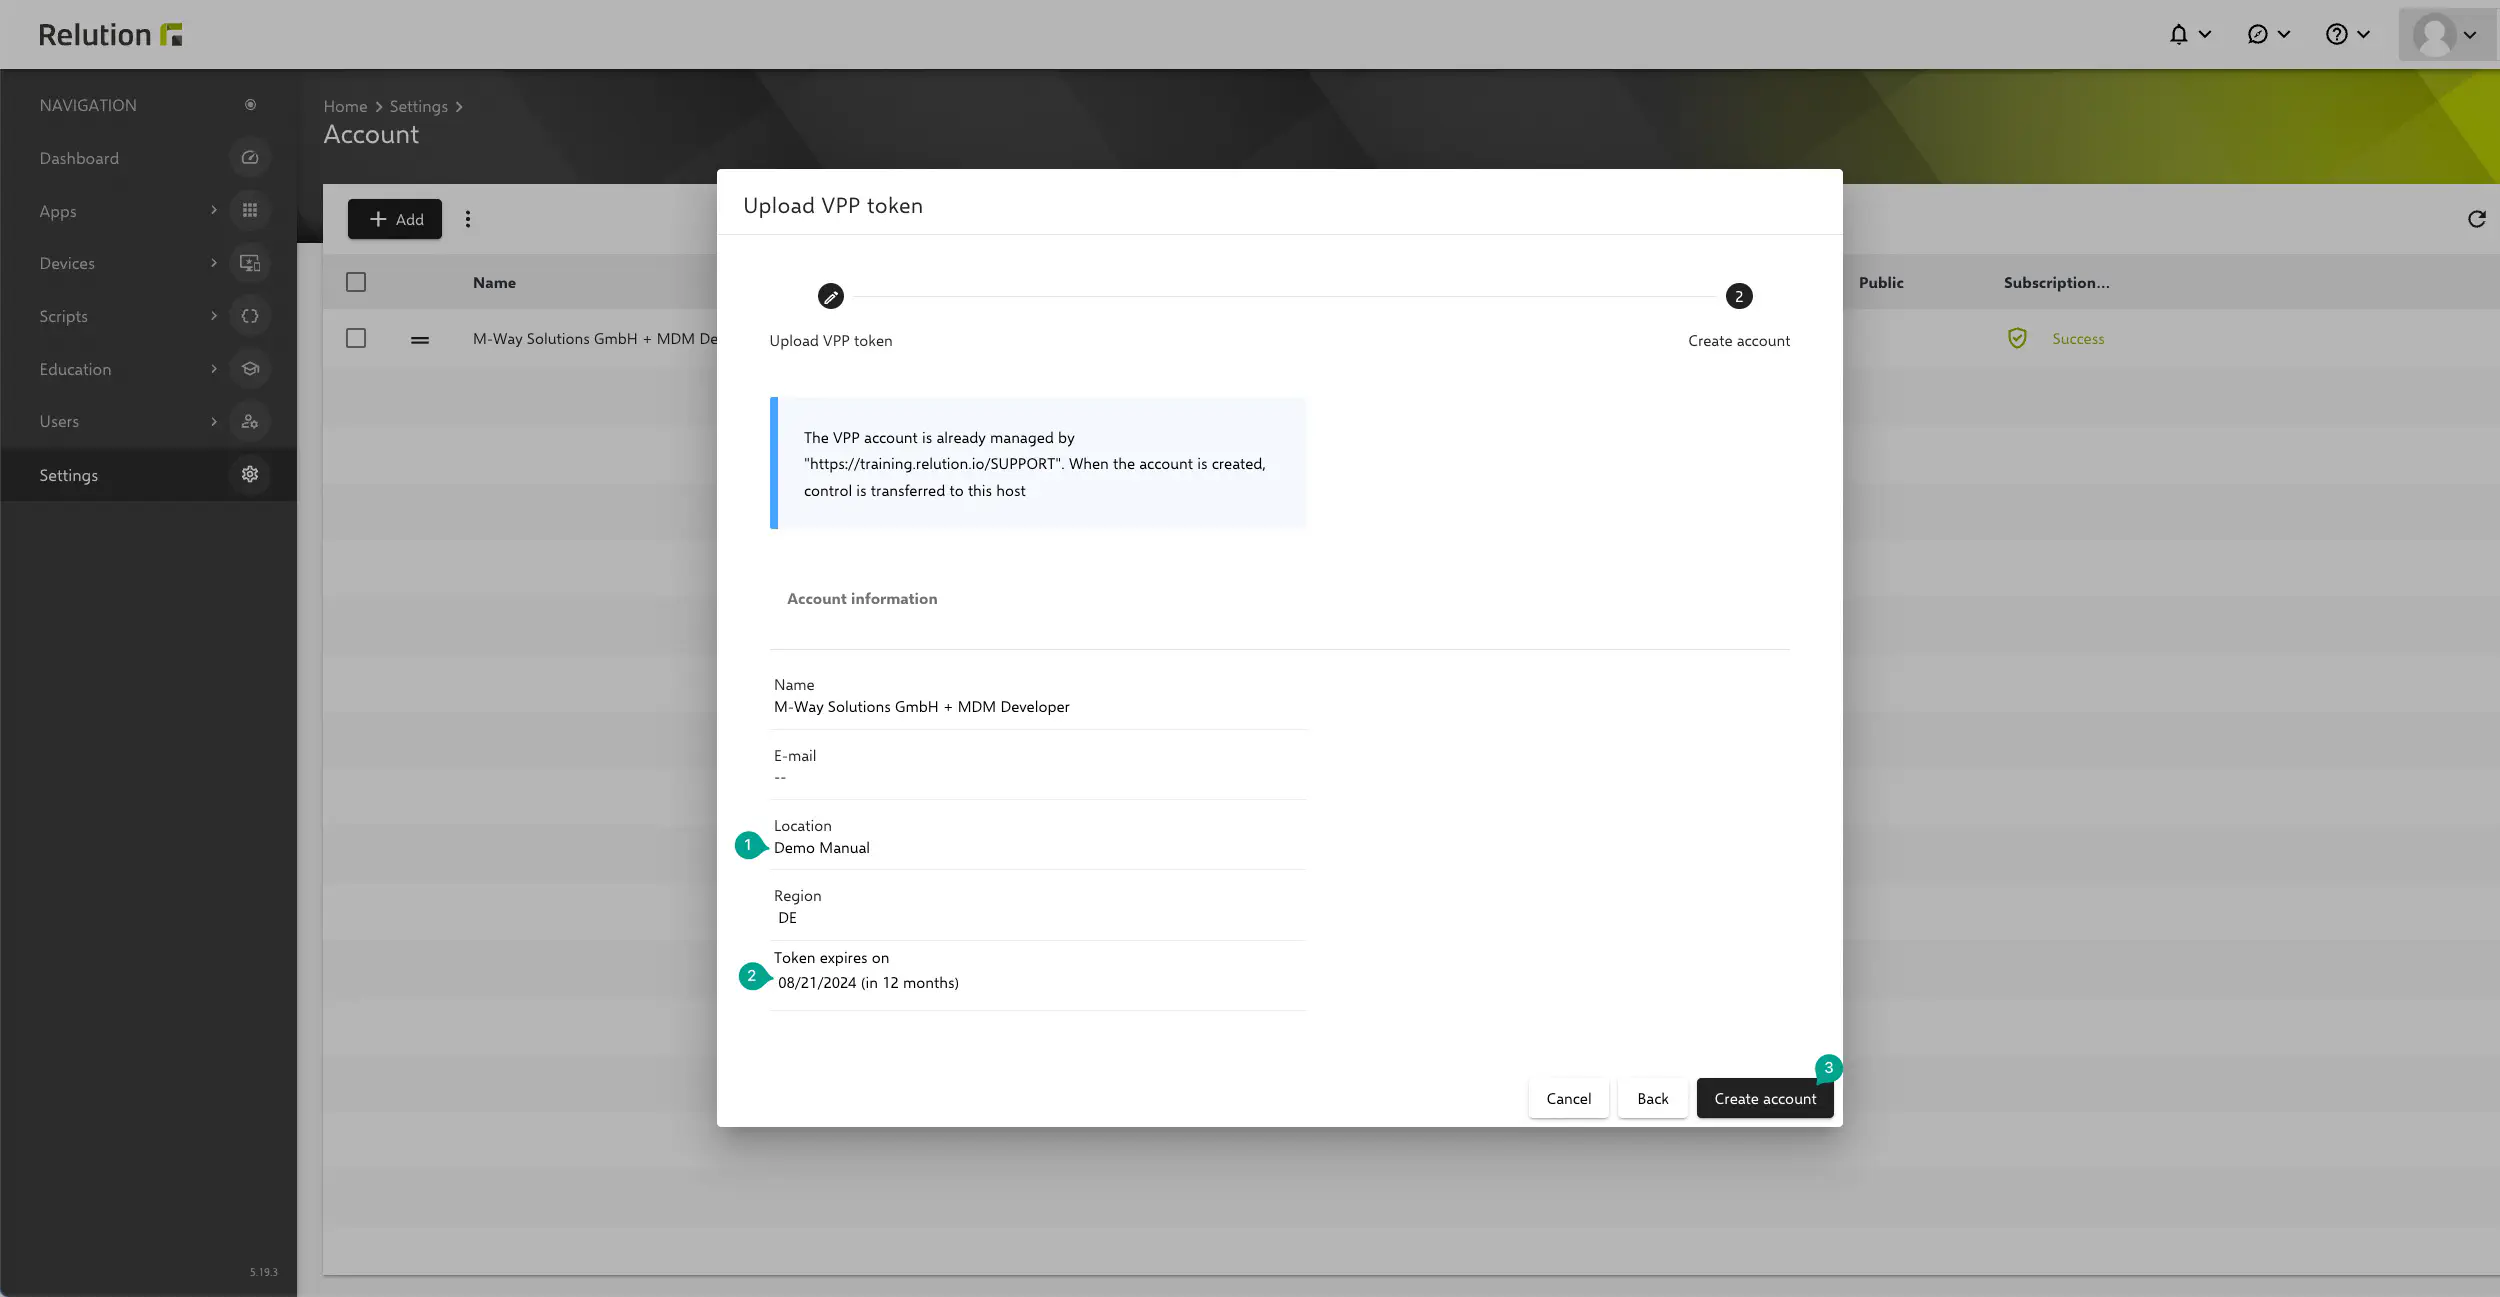Open the three-dot more actions menu
This screenshot has width=2500, height=1297.
tap(468, 219)
